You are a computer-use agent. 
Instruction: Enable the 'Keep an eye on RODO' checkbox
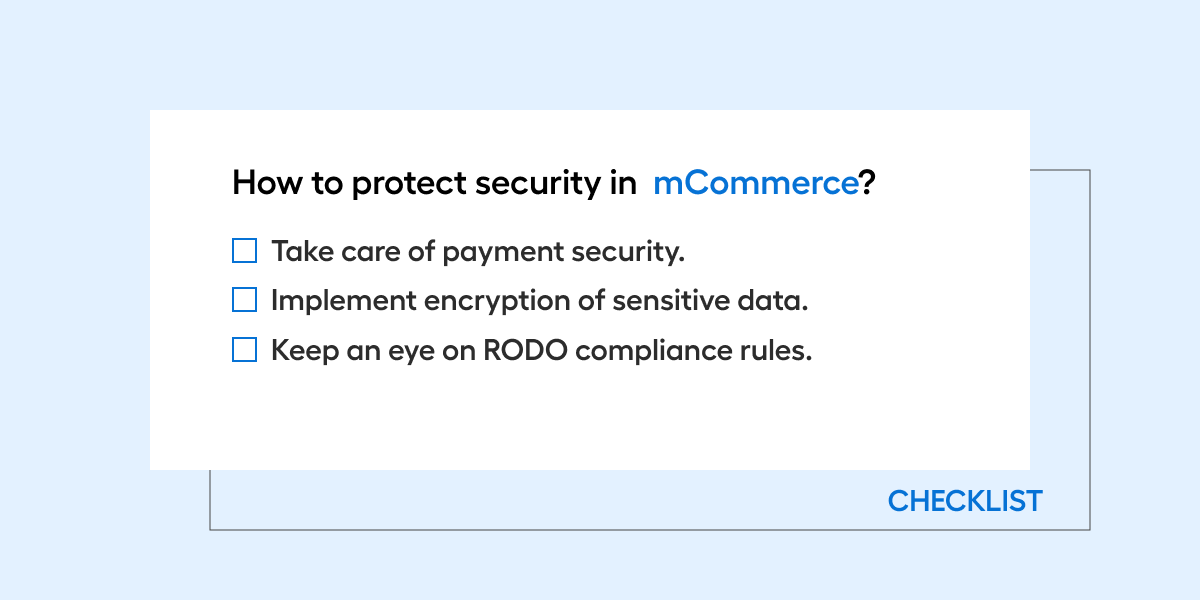[244, 350]
